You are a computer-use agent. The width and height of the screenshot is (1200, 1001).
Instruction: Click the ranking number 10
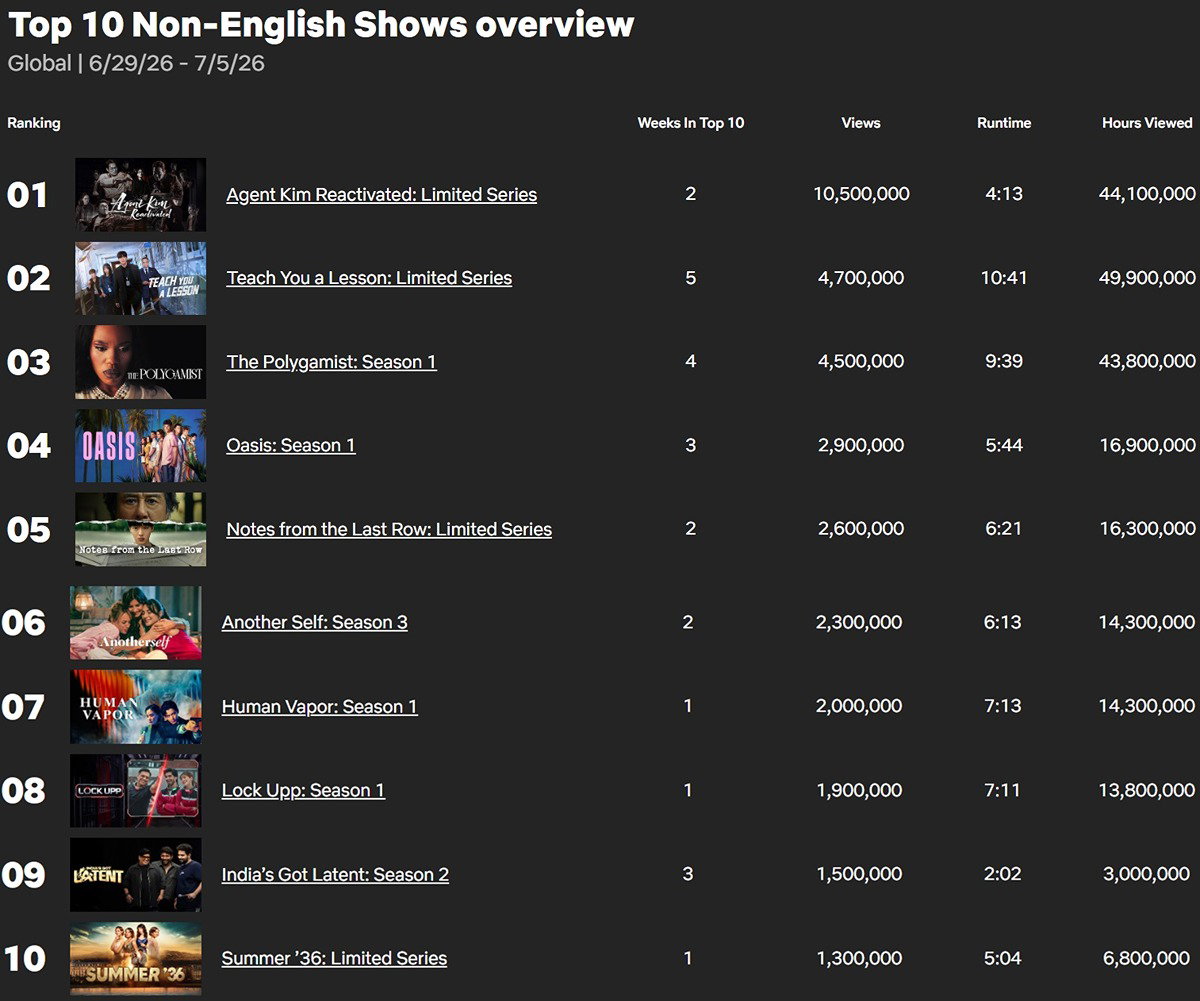[25, 958]
